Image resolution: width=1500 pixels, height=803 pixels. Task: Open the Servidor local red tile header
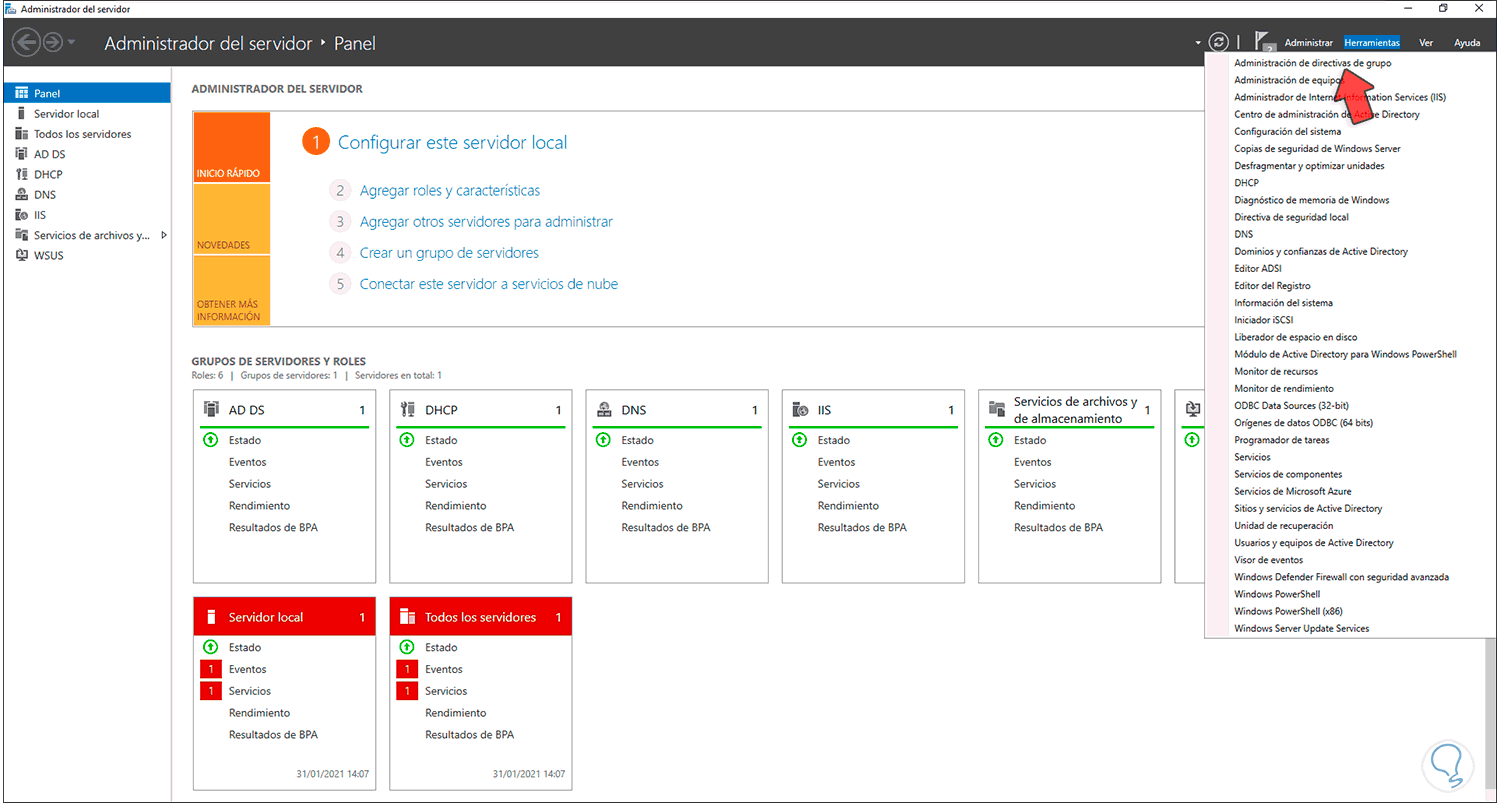click(x=284, y=617)
